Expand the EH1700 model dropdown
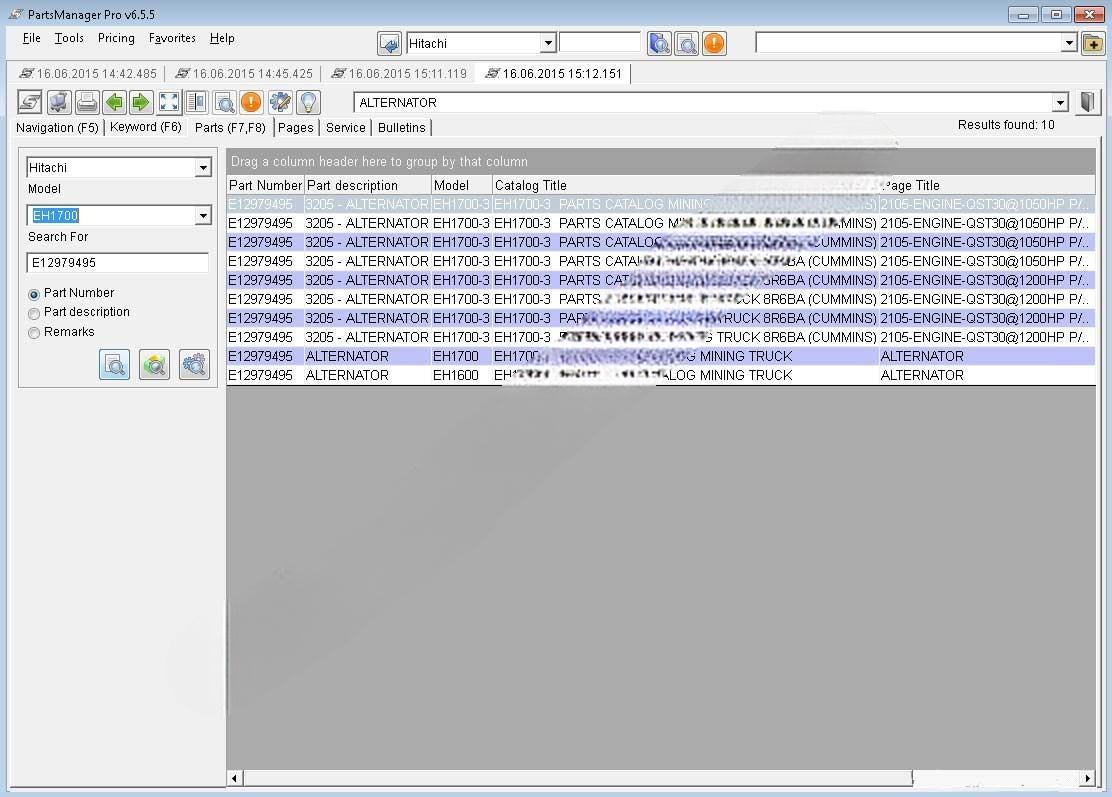1112x797 pixels. 203,215
